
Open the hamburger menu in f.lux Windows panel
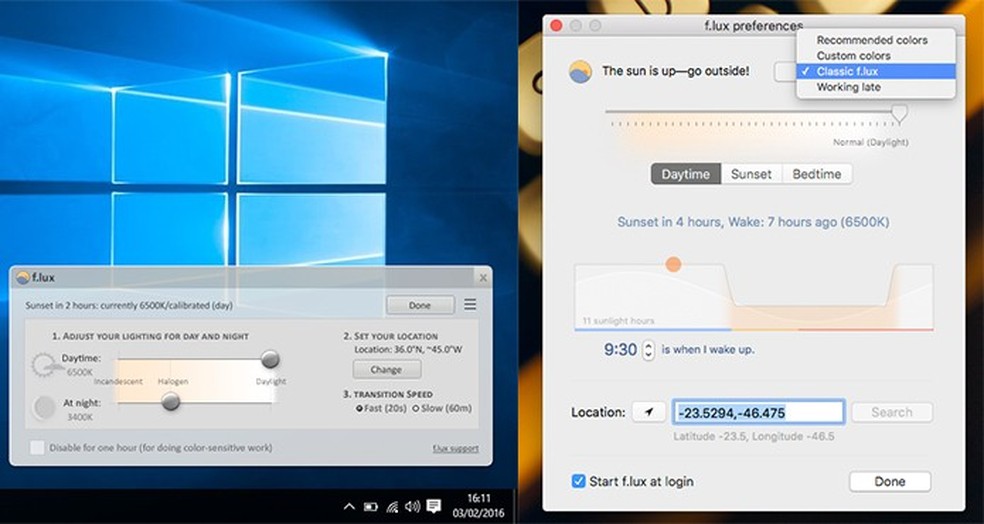(470, 305)
